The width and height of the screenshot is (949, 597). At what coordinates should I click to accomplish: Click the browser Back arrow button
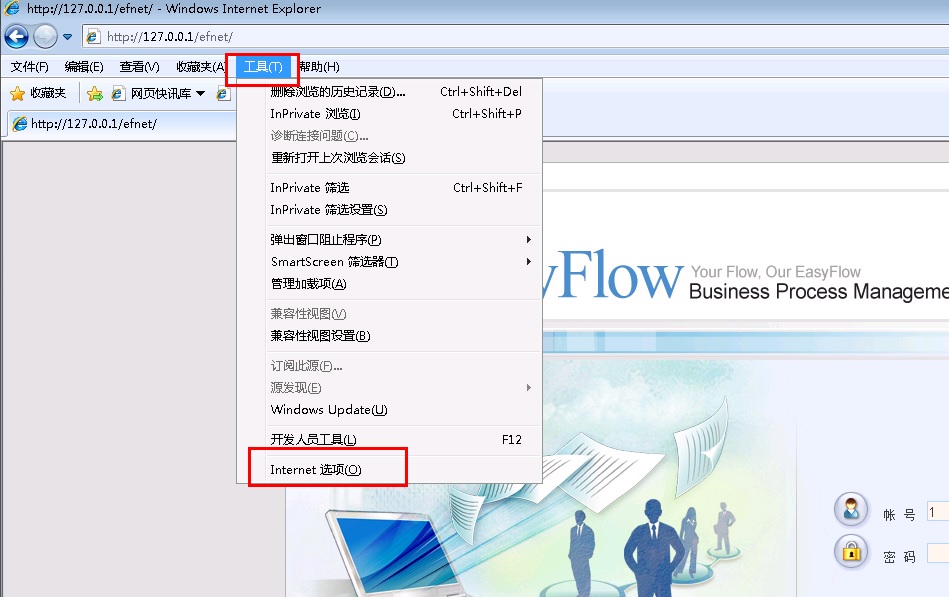point(16,37)
